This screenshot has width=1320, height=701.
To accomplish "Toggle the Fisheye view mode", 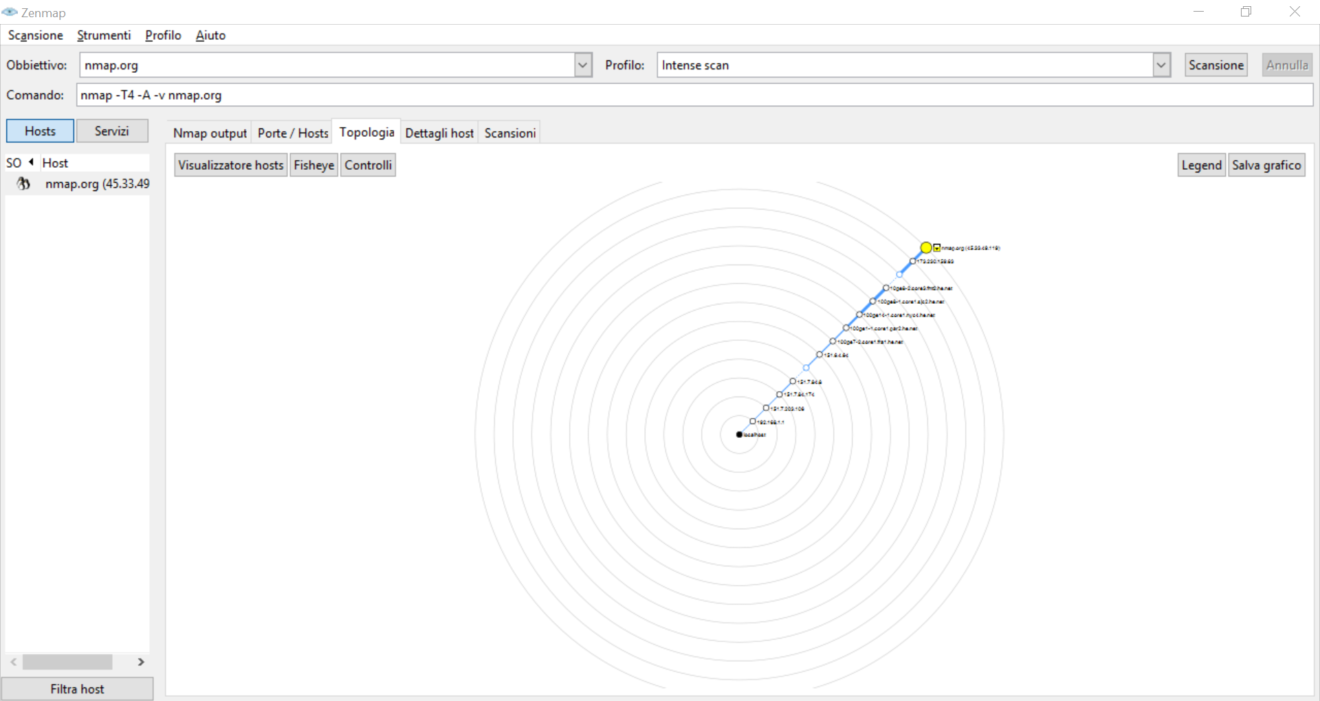I will click(313, 165).
